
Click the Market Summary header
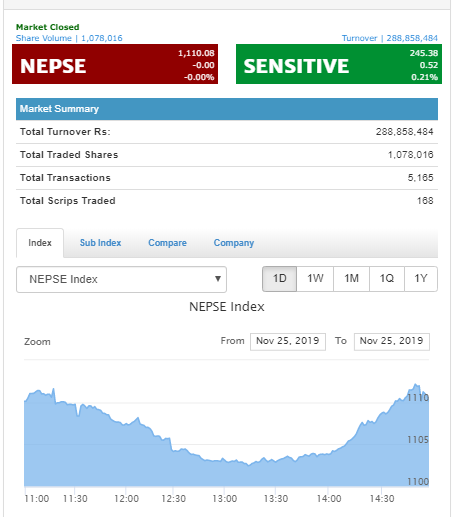pos(227,109)
